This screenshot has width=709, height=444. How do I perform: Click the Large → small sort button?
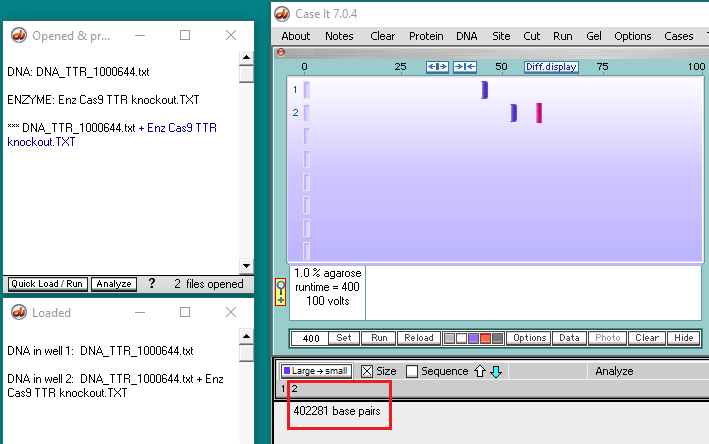click(x=316, y=371)
